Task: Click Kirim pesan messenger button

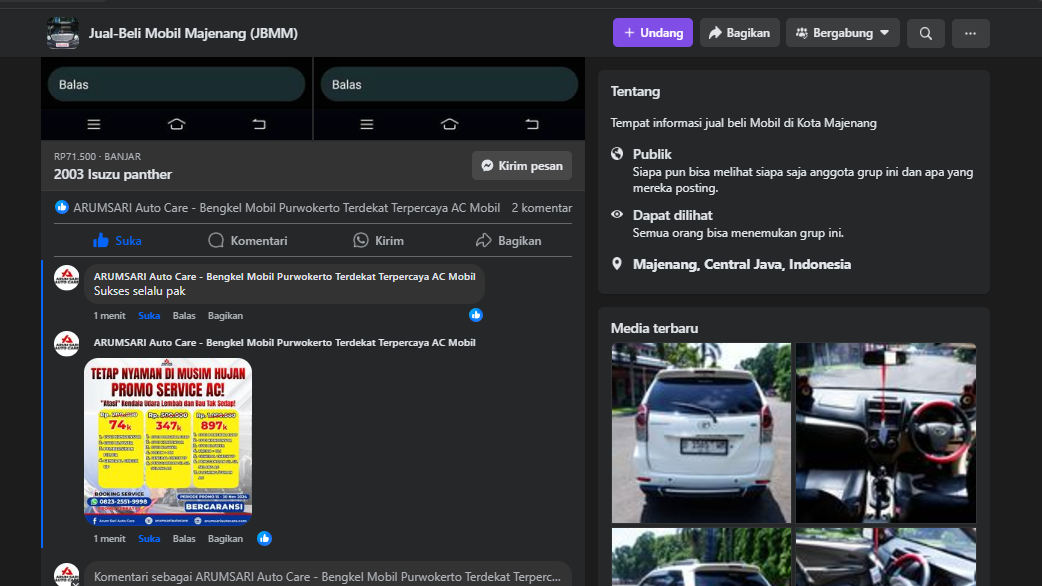Action: (522, 165)
